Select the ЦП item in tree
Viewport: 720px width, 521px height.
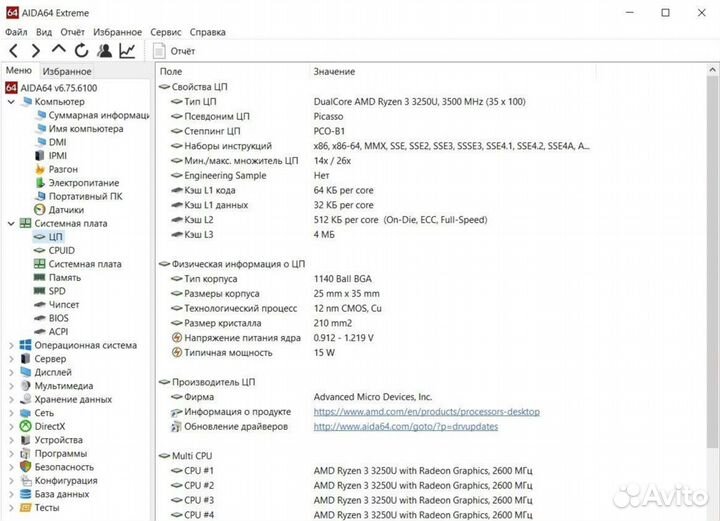click(x=48, y=237)
